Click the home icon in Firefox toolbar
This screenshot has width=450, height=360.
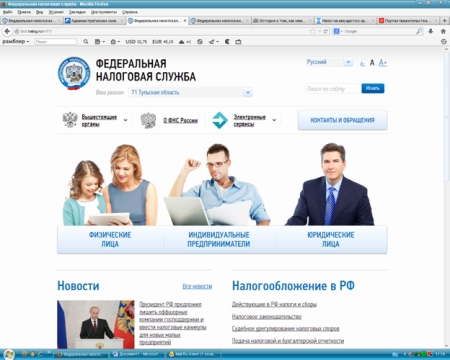(443, 31)
